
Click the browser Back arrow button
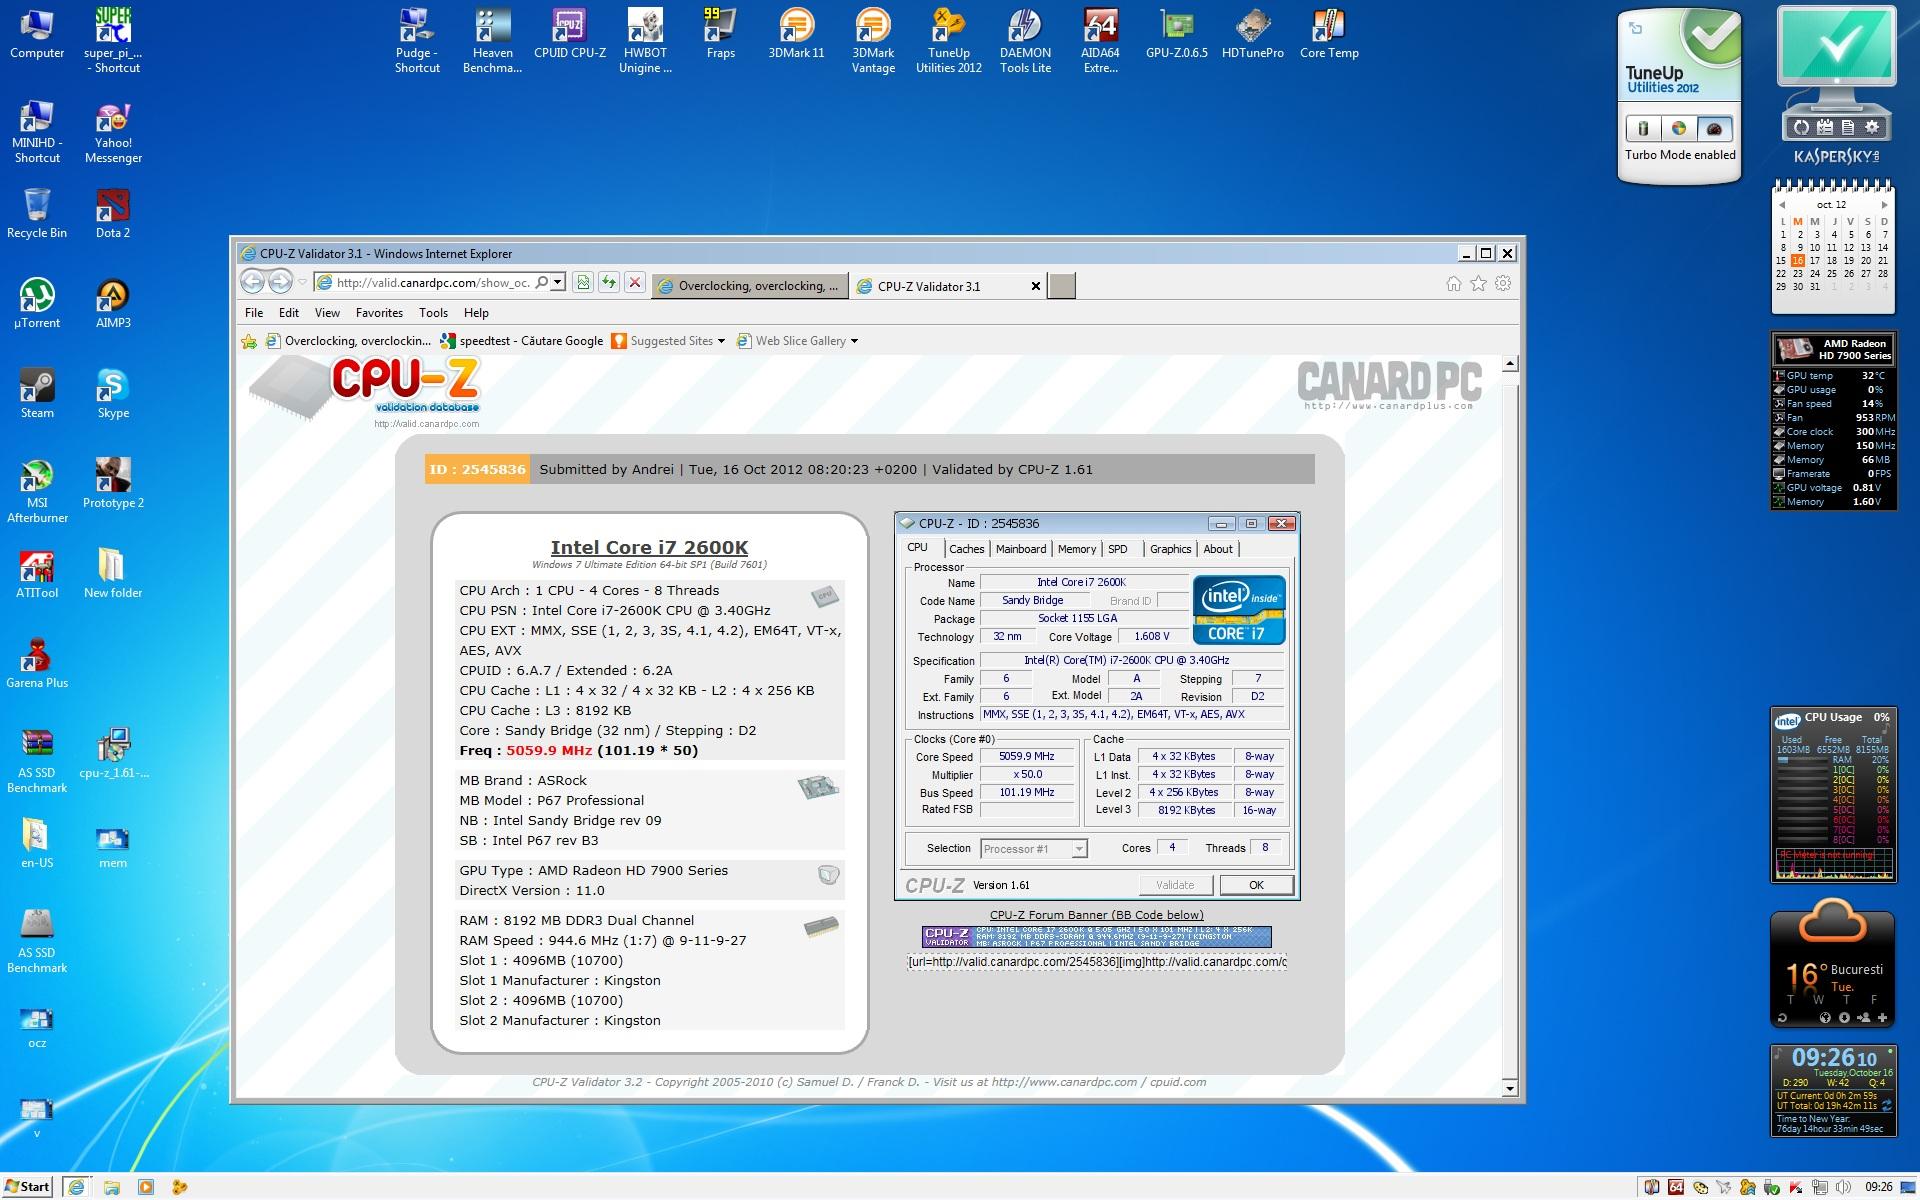253,282
